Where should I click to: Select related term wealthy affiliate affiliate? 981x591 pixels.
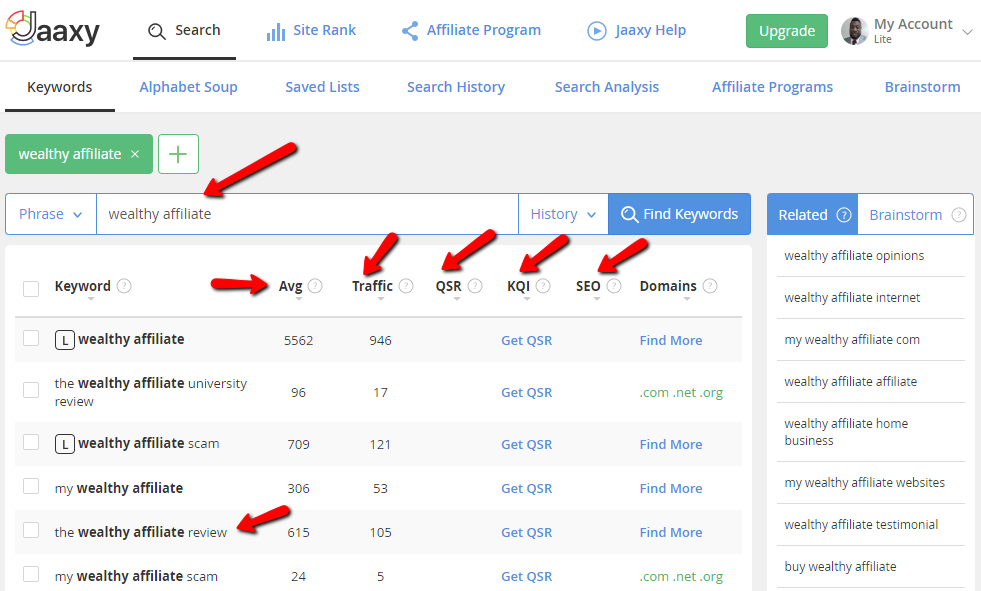tap(850, 381)
